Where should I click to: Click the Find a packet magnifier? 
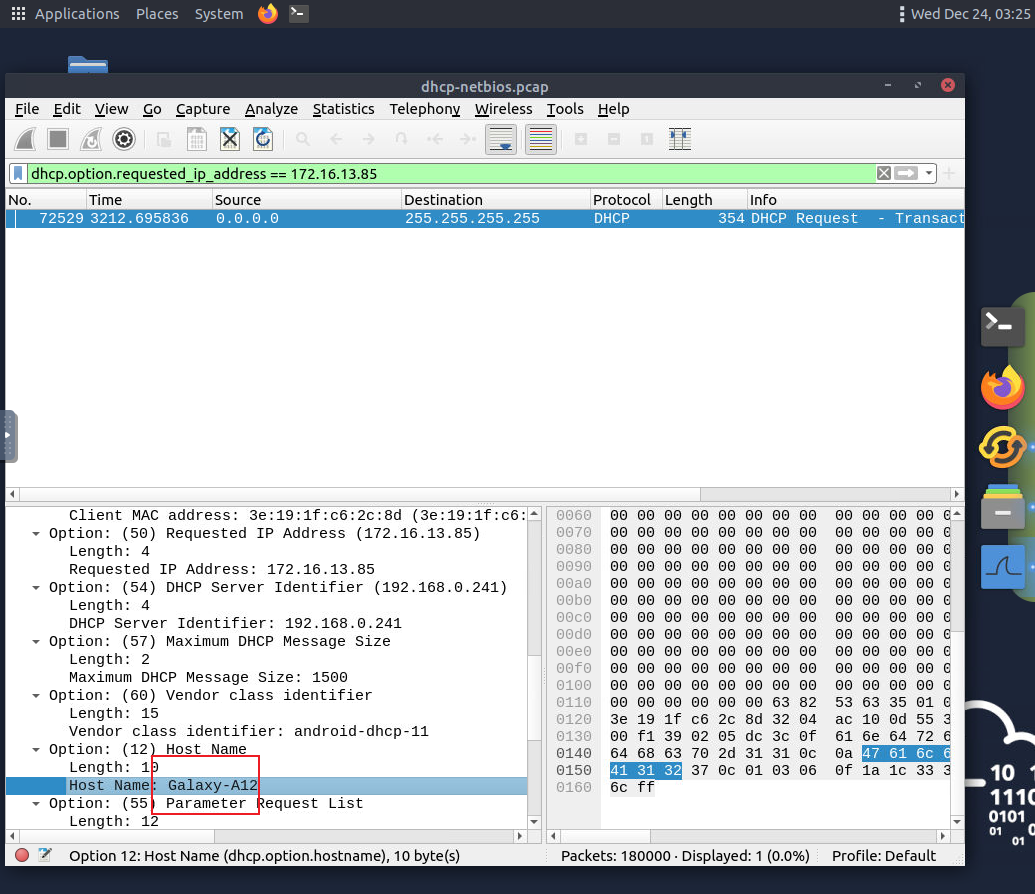[302, 139]
